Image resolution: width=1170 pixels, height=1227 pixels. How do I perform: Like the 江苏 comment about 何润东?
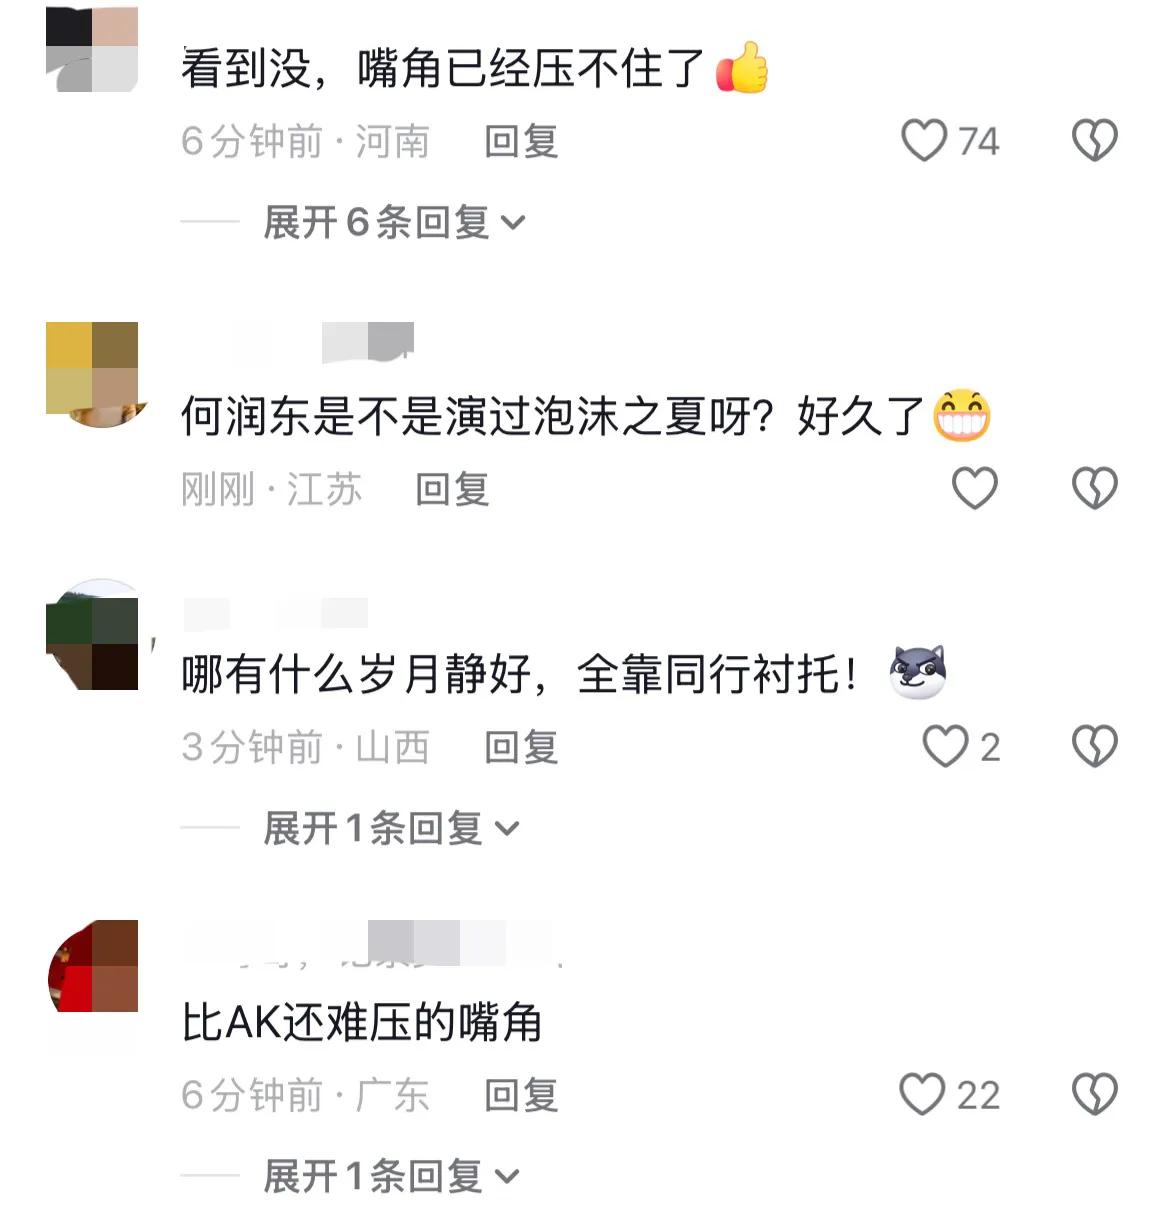click(x=974, y=488)
